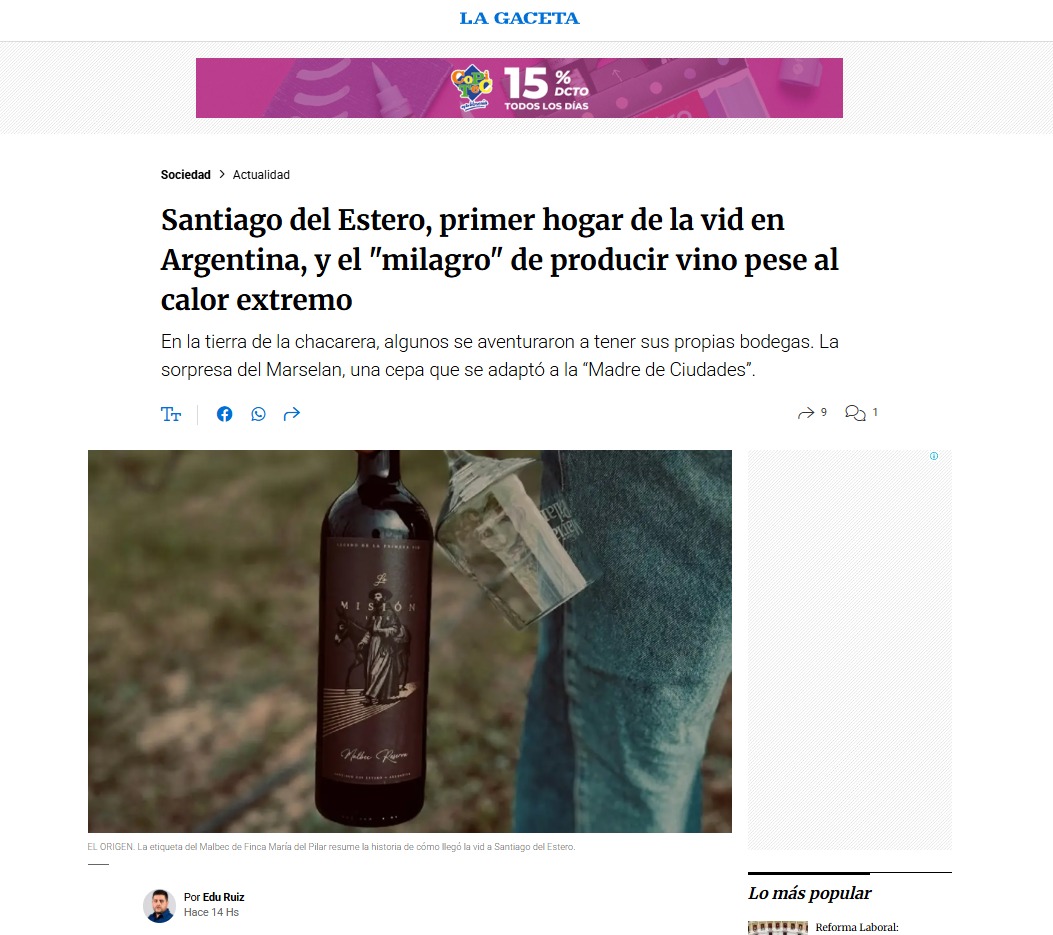Open the Copitec 15% discount banner
This screenshot has height=935, width=1053.
coord(519,88)
